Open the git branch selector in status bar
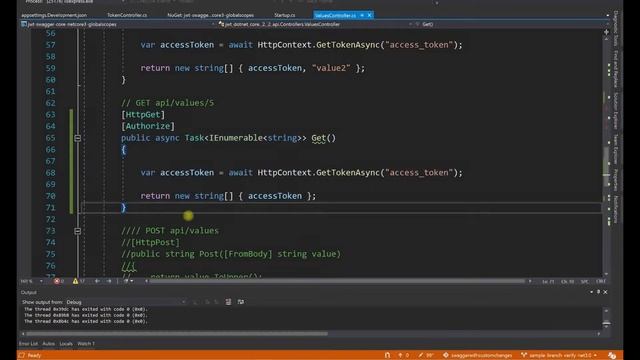Viewport: 640px width, 360px height. pyautogui.click(x=559, y=356)
